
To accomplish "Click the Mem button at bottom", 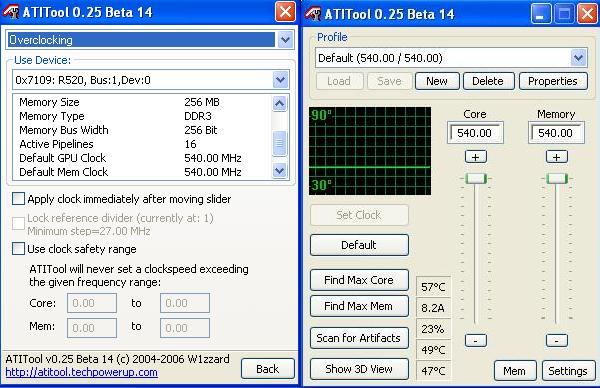I will pyautogui.click(x=515, y=371).
